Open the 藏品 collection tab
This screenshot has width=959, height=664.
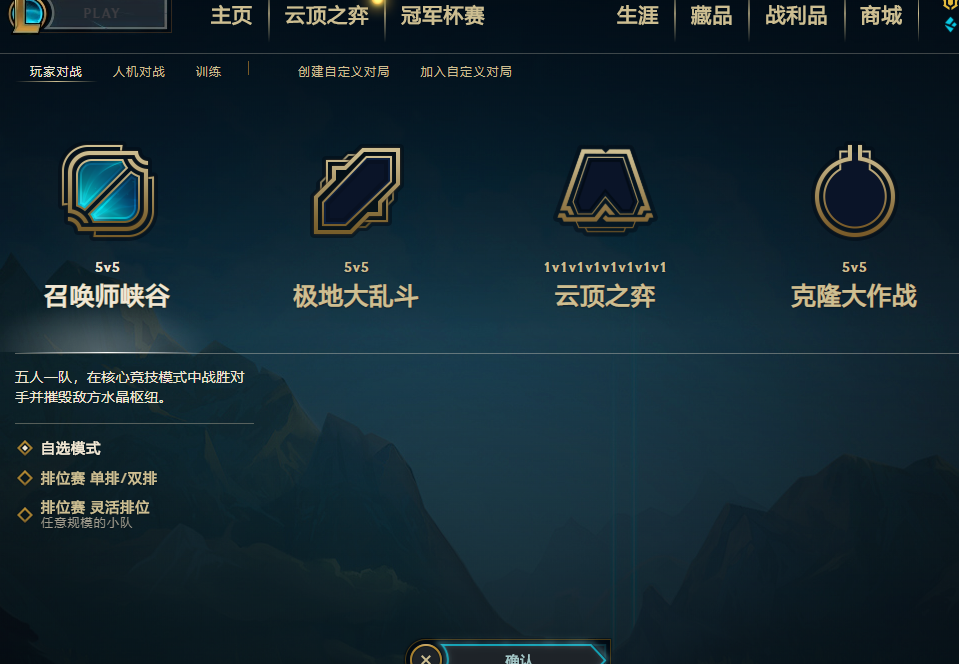click(x=711, y=16)
